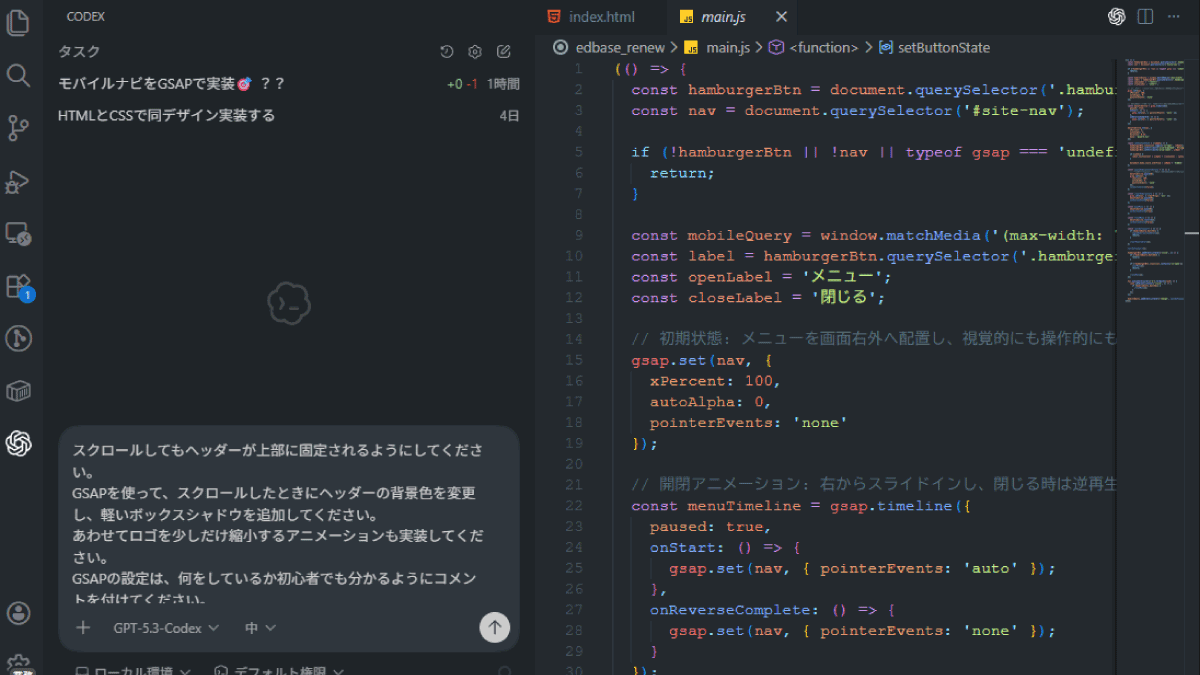Open Remote Explorer view
The image size is (1200, 675).
click(x=18, y=234)
